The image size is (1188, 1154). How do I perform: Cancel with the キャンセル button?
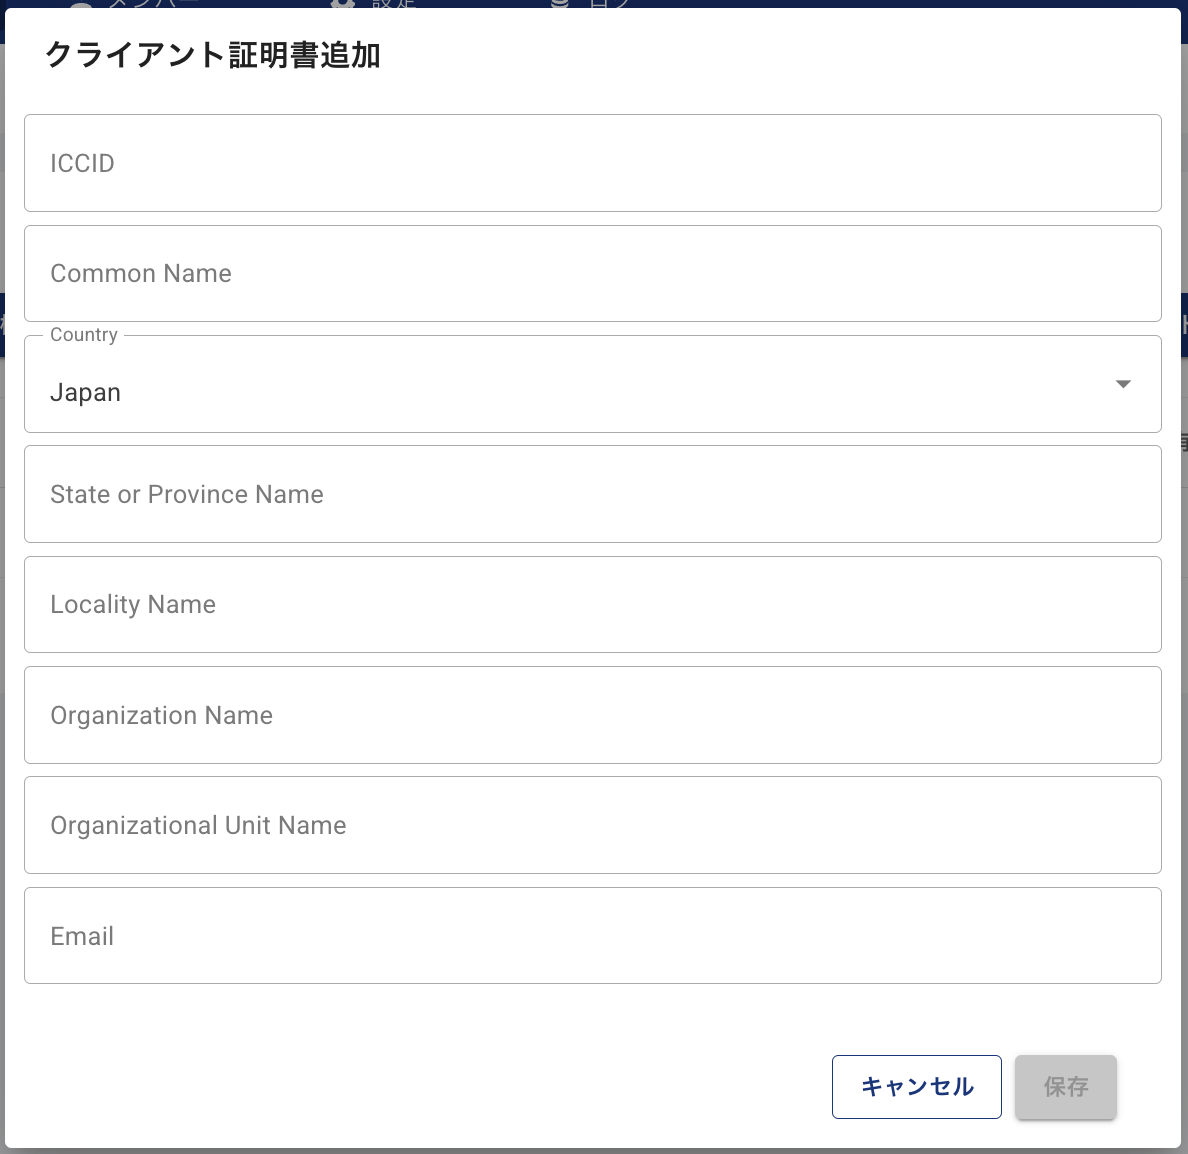[917, 1087]
